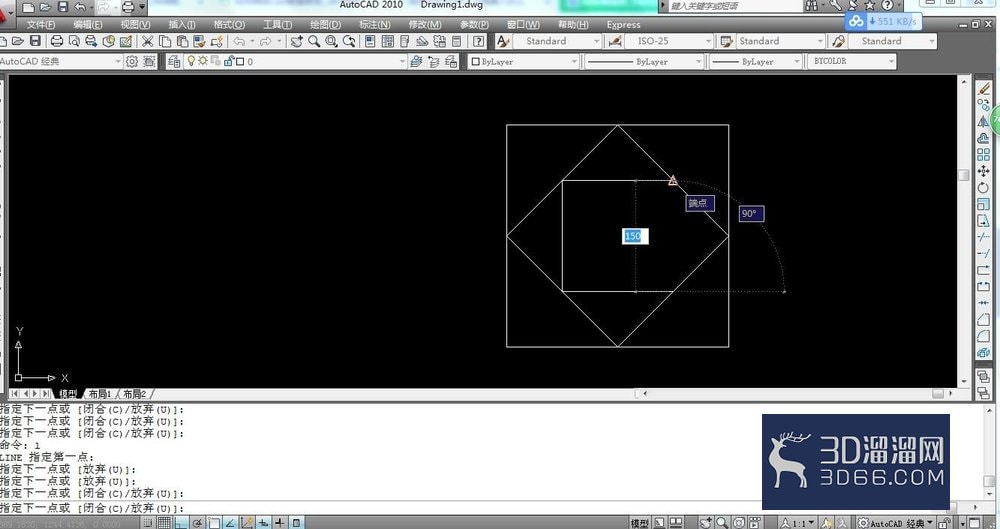The height and width of the screenshot is (529, 1000).
Task: Click the Favorites star icon in InfoCenter
Action: tap(871, 6)
